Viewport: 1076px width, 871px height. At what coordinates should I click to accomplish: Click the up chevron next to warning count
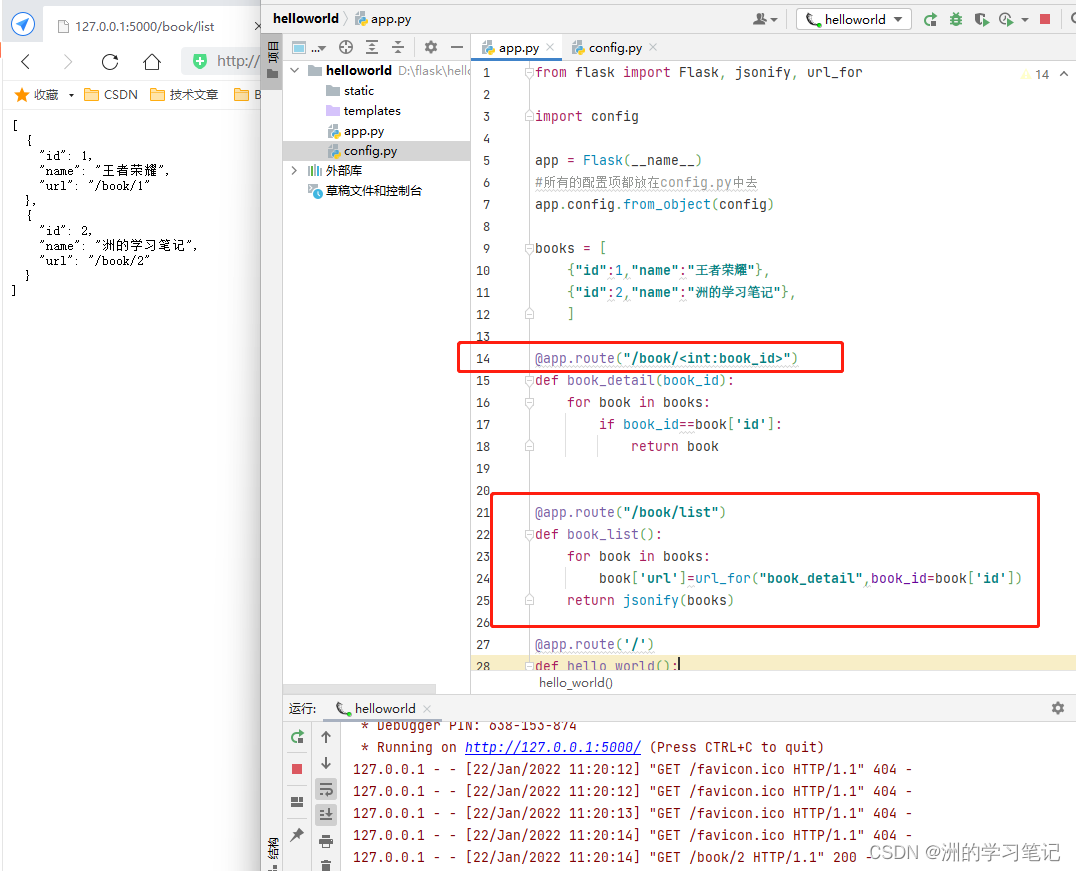coord(1064,73)
